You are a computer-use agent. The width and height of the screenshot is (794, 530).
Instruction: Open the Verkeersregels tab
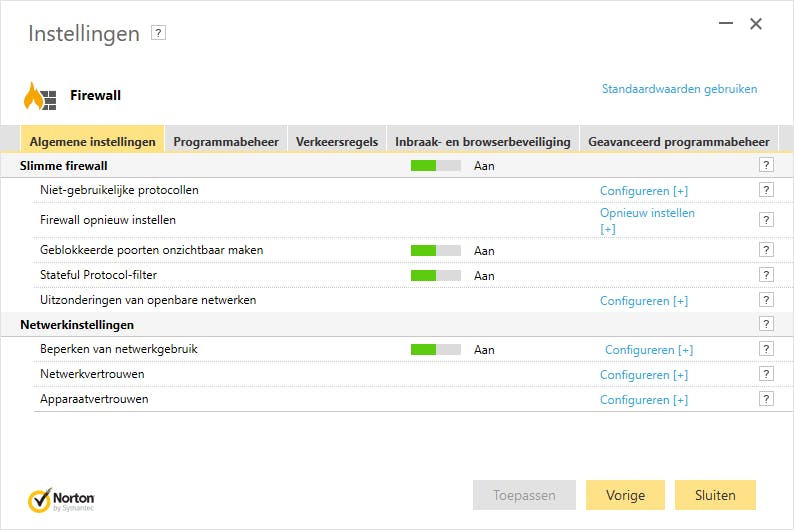click(x=337, y=142)
